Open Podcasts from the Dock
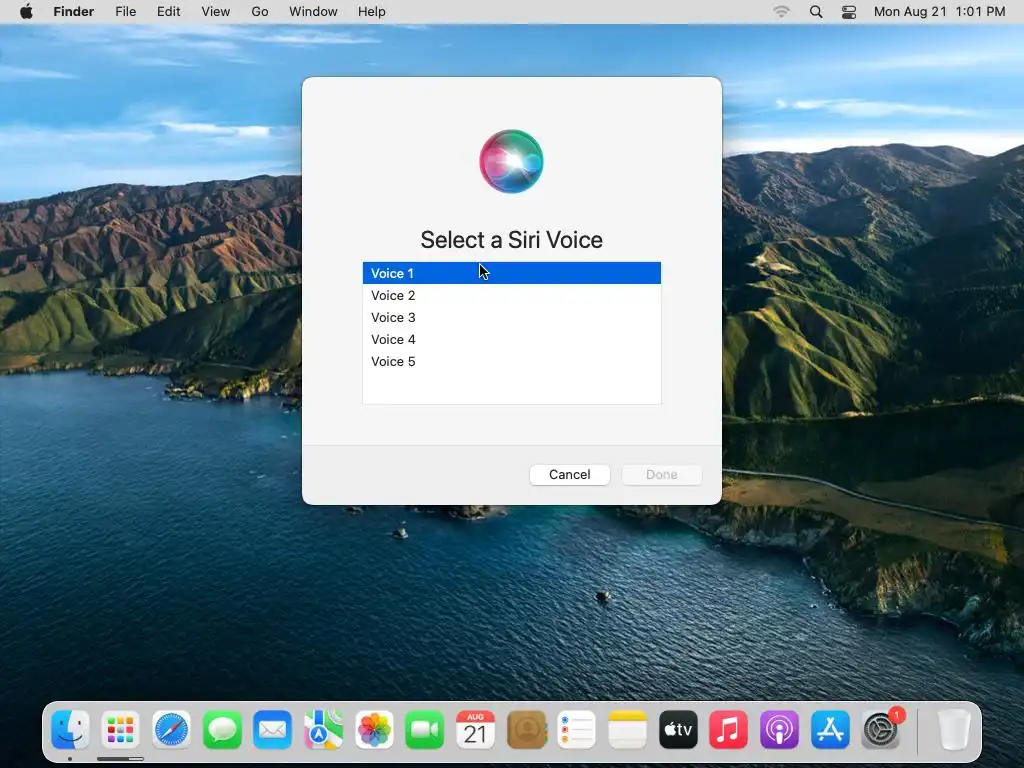Viewport: 1024px width, 768px height. [x=779, y=729]
